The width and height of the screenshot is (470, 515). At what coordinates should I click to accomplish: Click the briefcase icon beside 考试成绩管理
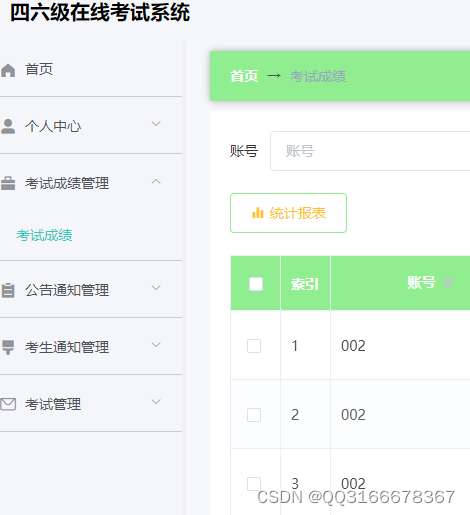(8, 183)
